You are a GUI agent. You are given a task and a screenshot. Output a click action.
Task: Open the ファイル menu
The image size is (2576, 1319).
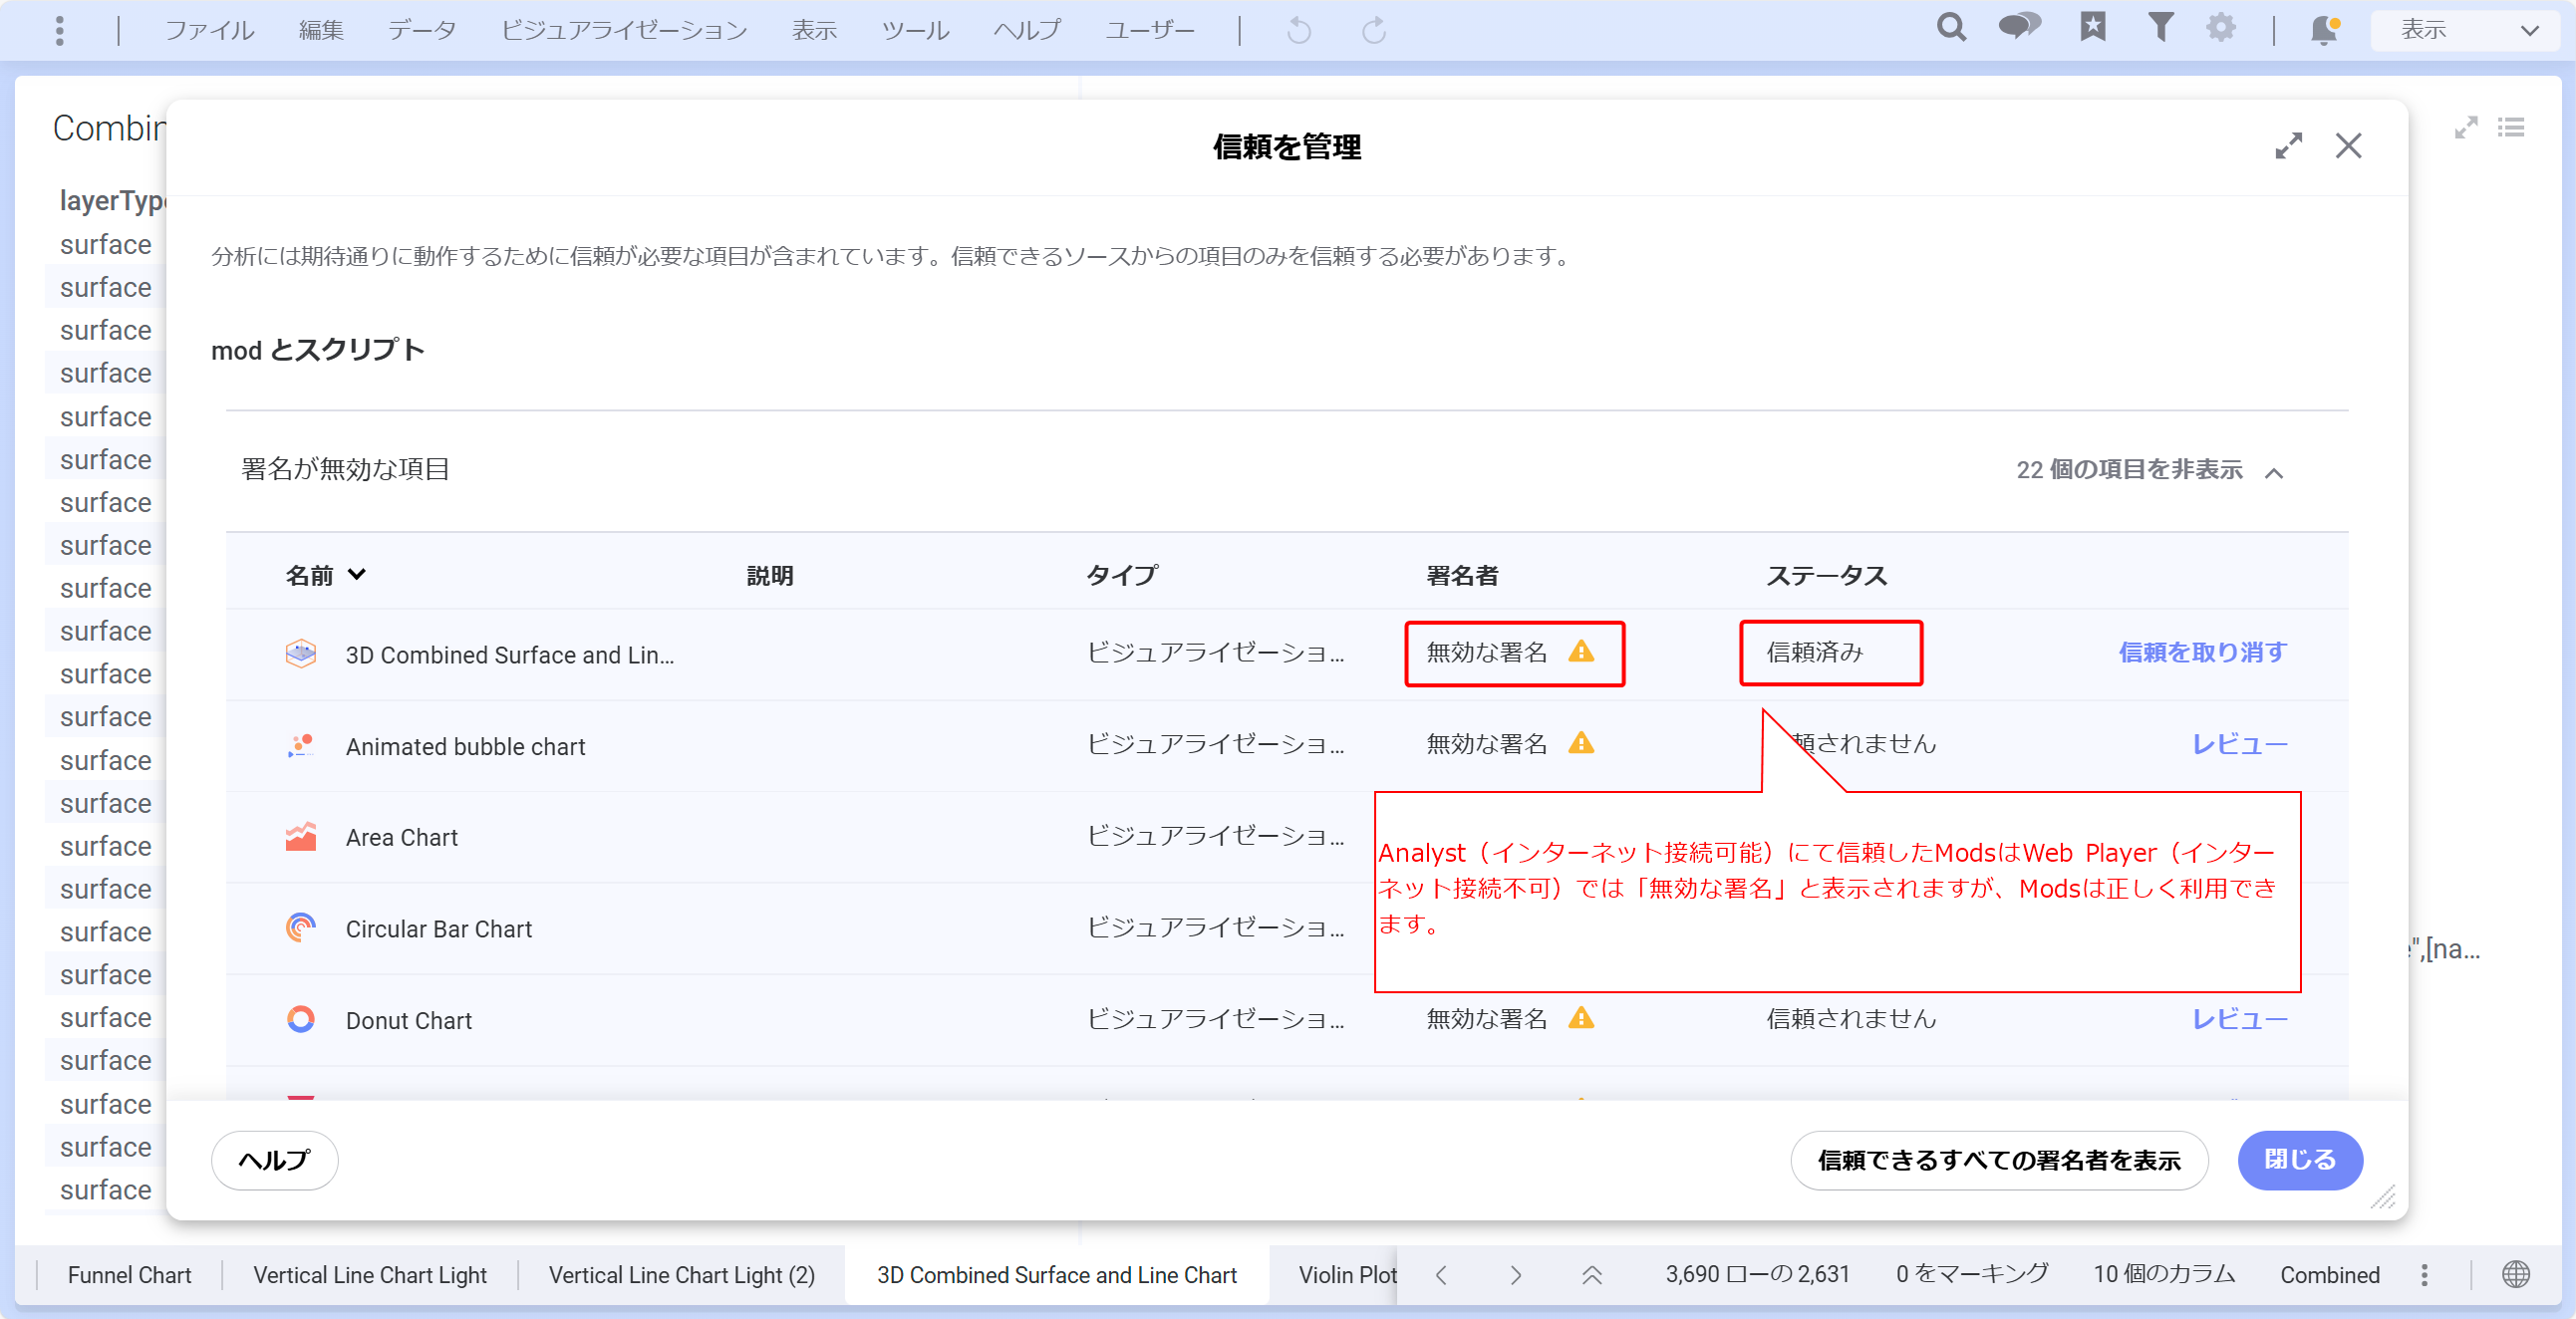(x=210, y=30)
